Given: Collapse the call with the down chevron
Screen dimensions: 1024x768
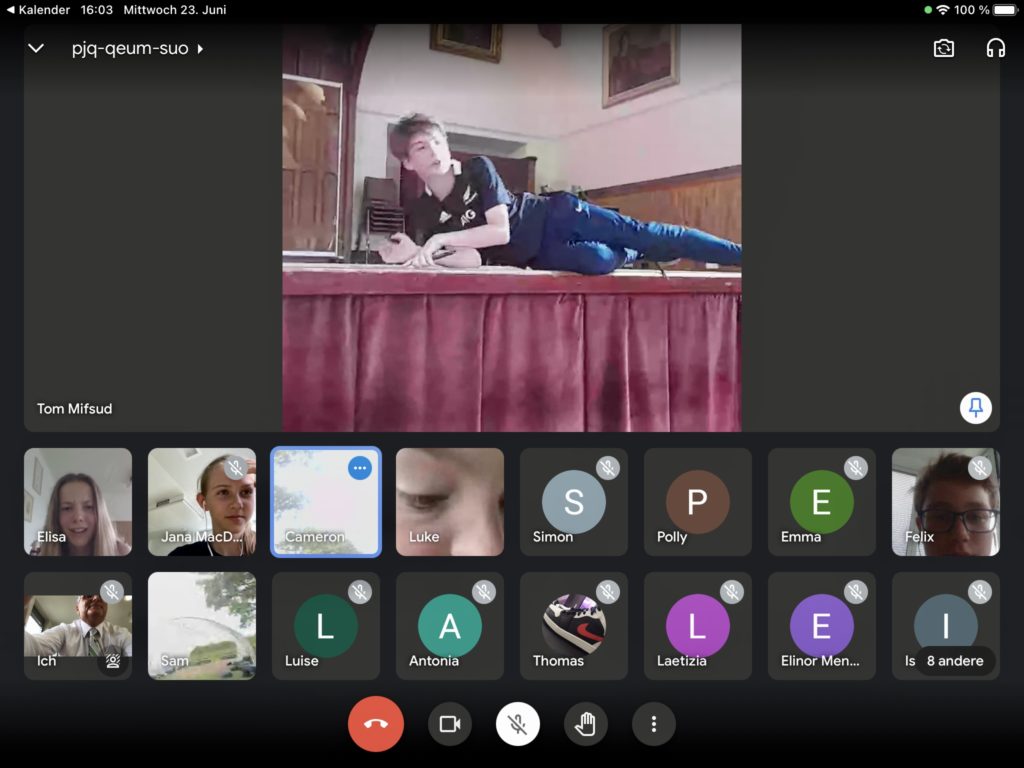Looking at the screenshot, I should click(x=36, y=48).
